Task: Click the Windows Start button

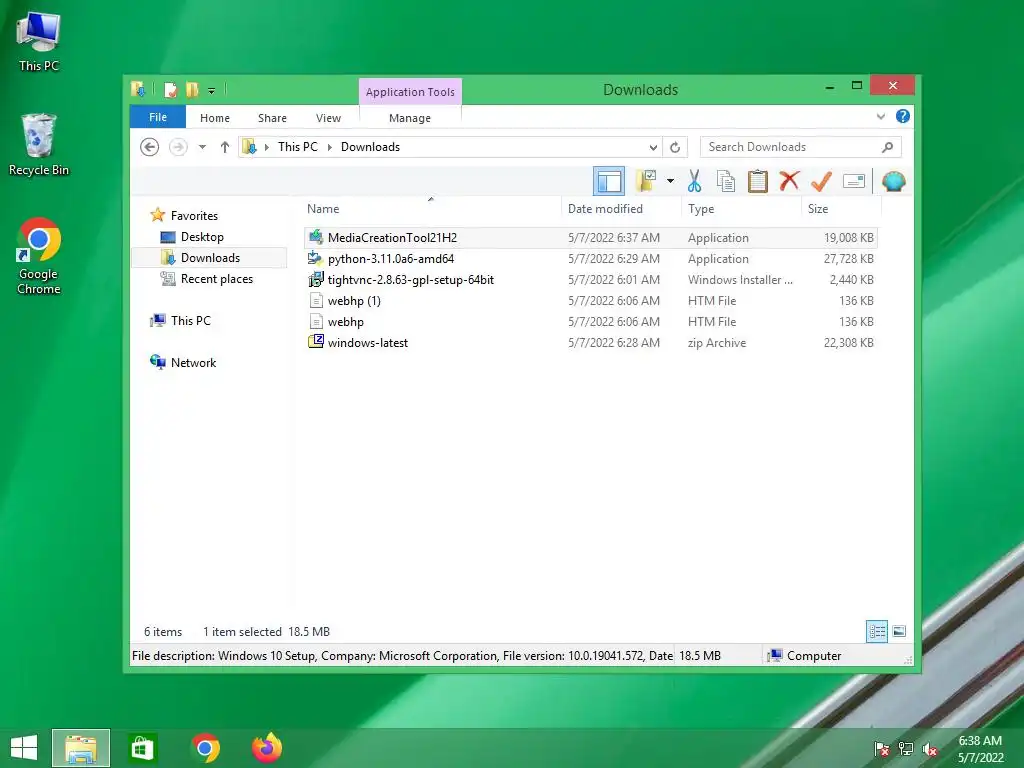Action: (24, 748)
